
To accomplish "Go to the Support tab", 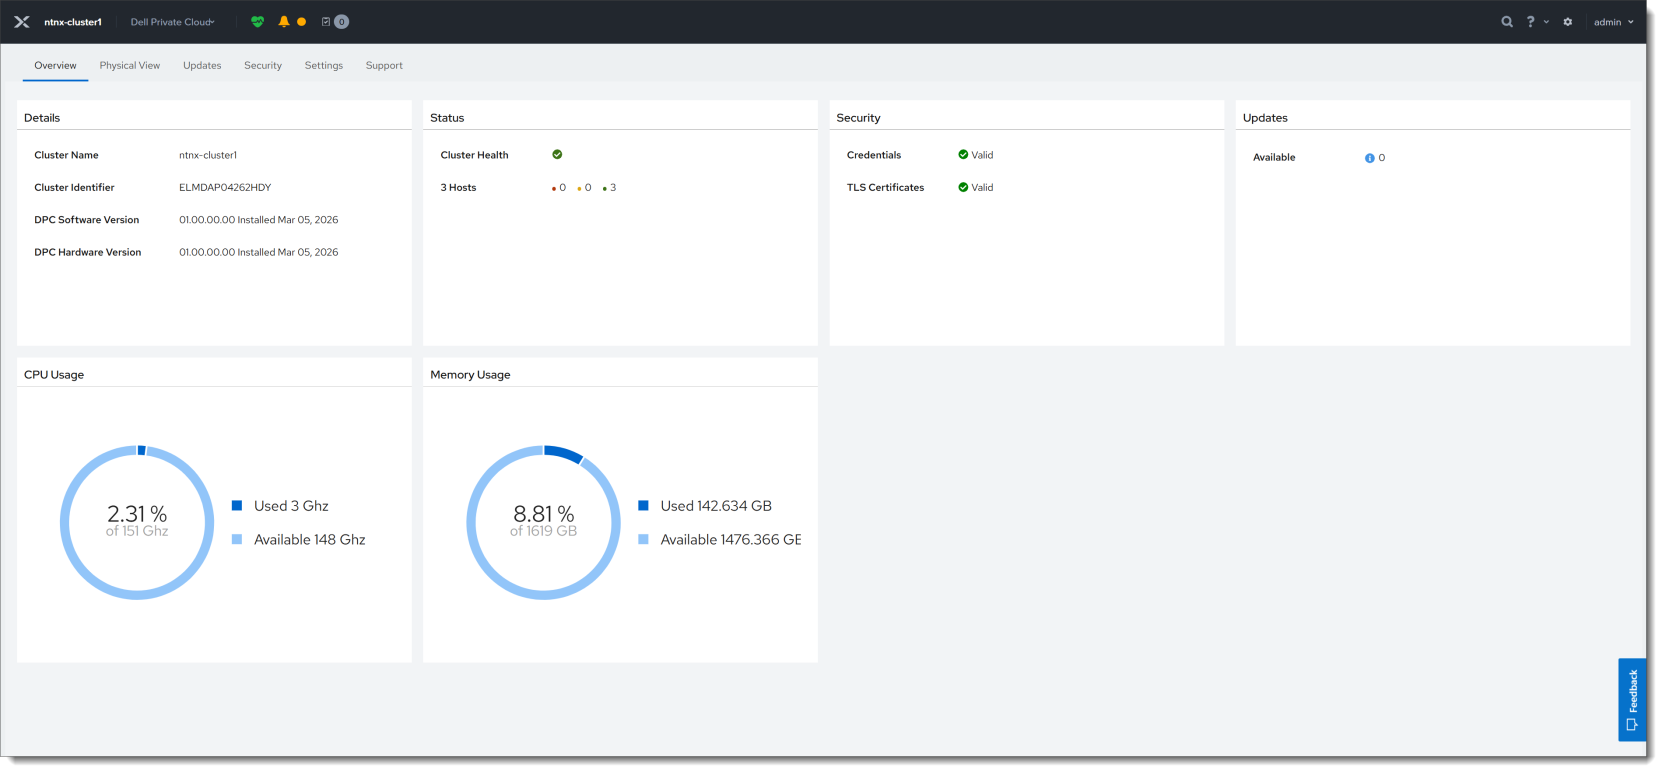I will 384,66.
